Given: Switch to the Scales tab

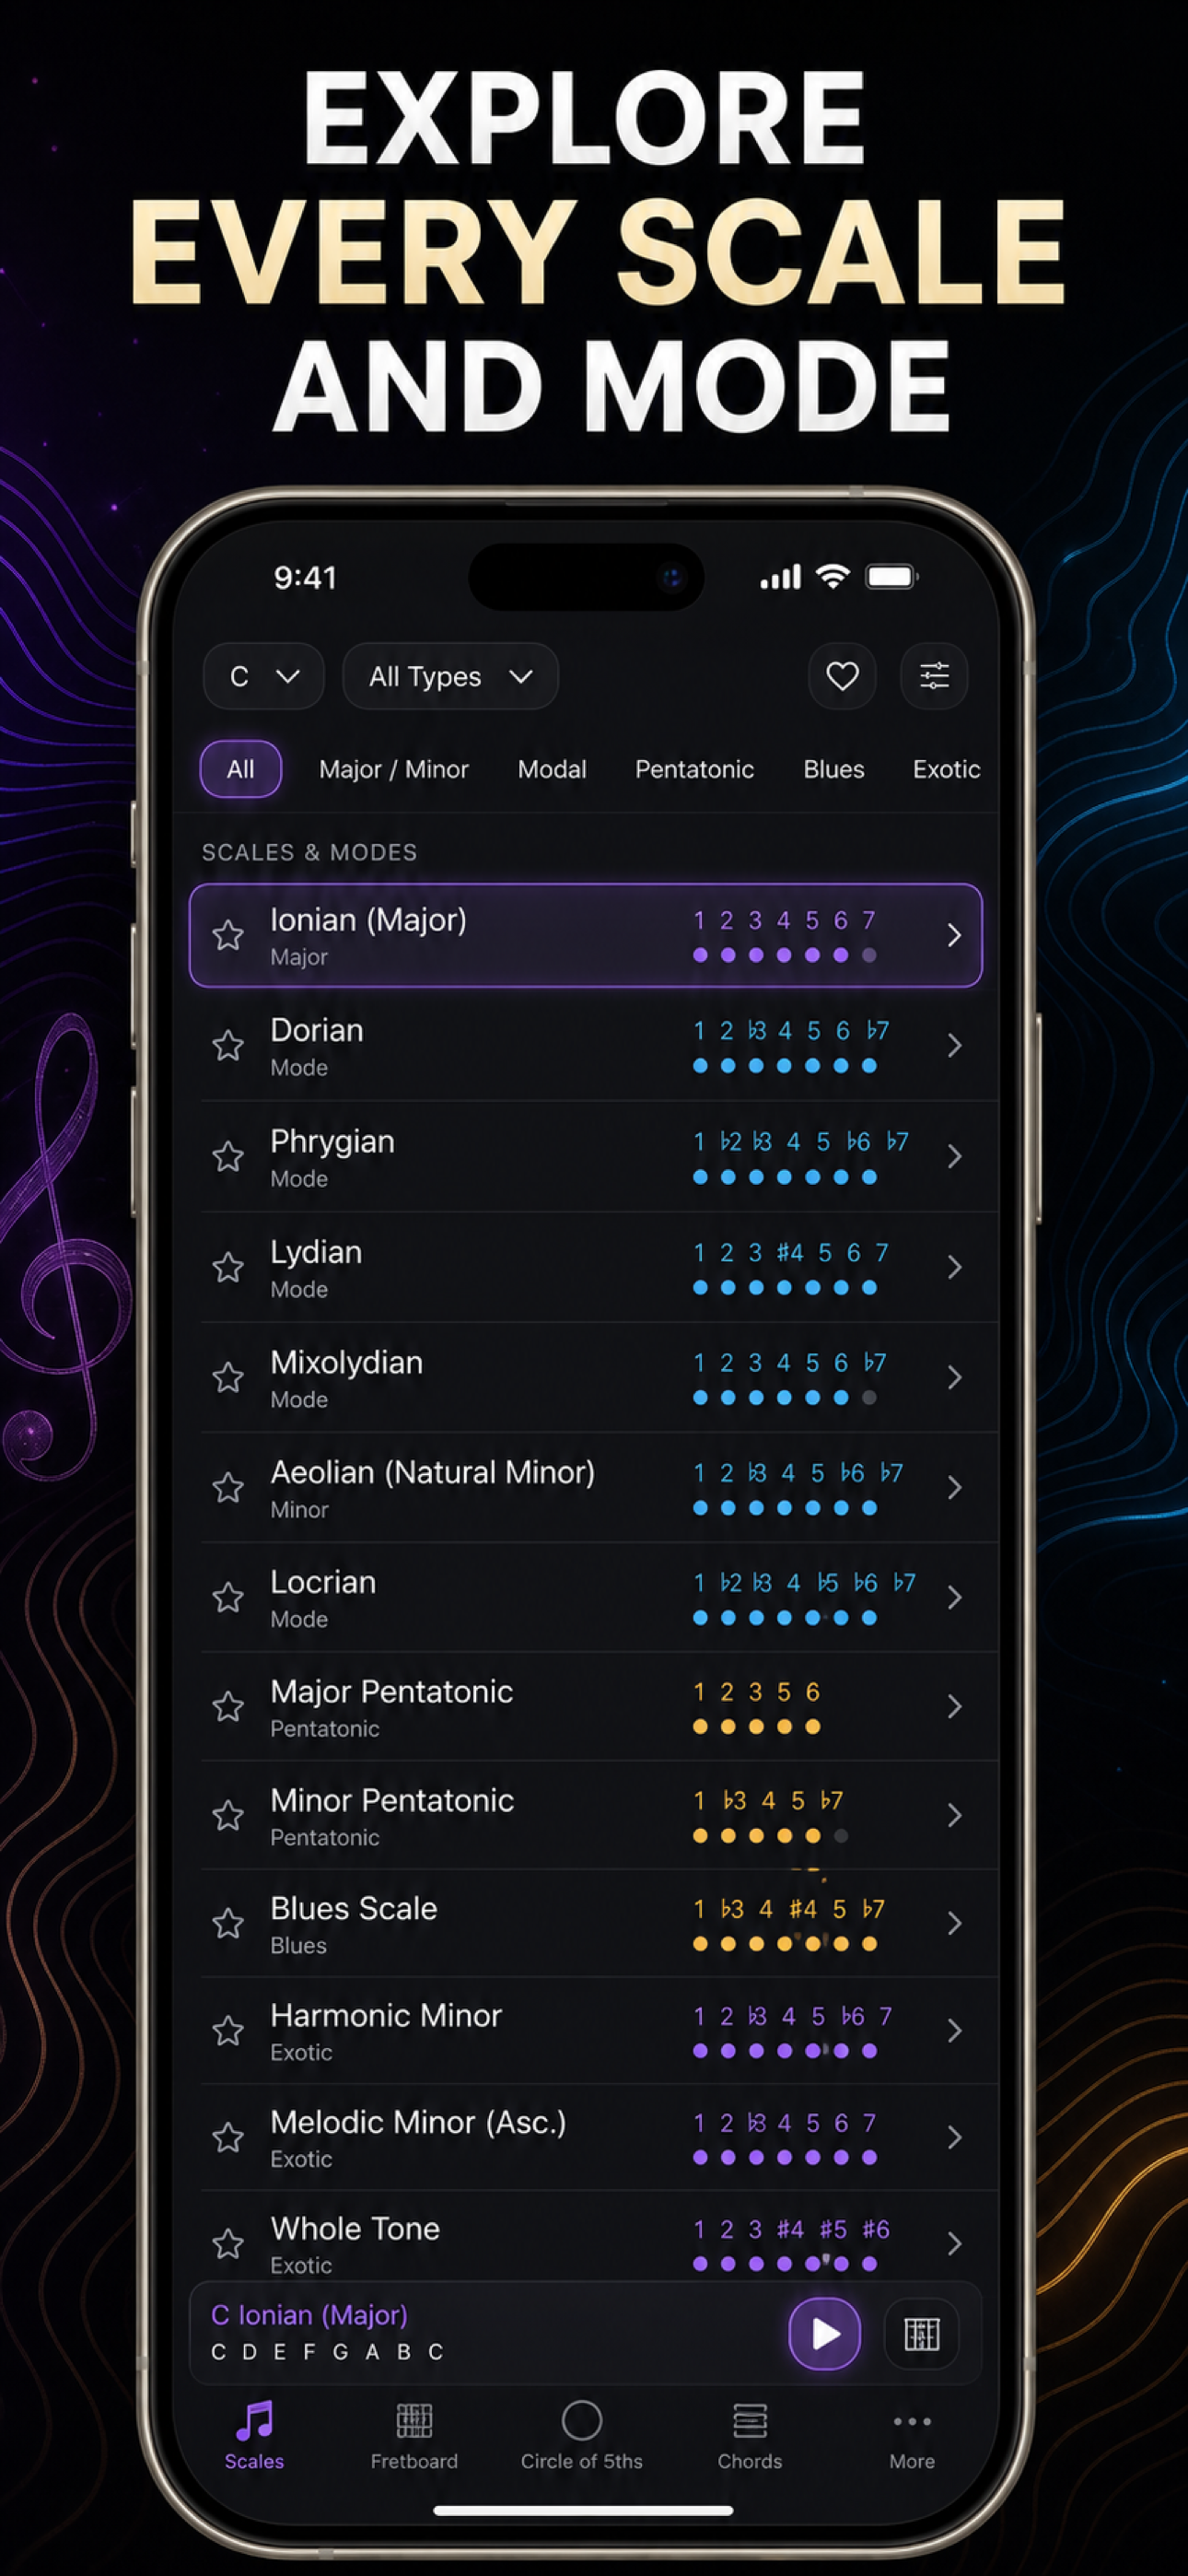Looking at the screenshot, I should pyautogui.click(x=254, y=2436).
